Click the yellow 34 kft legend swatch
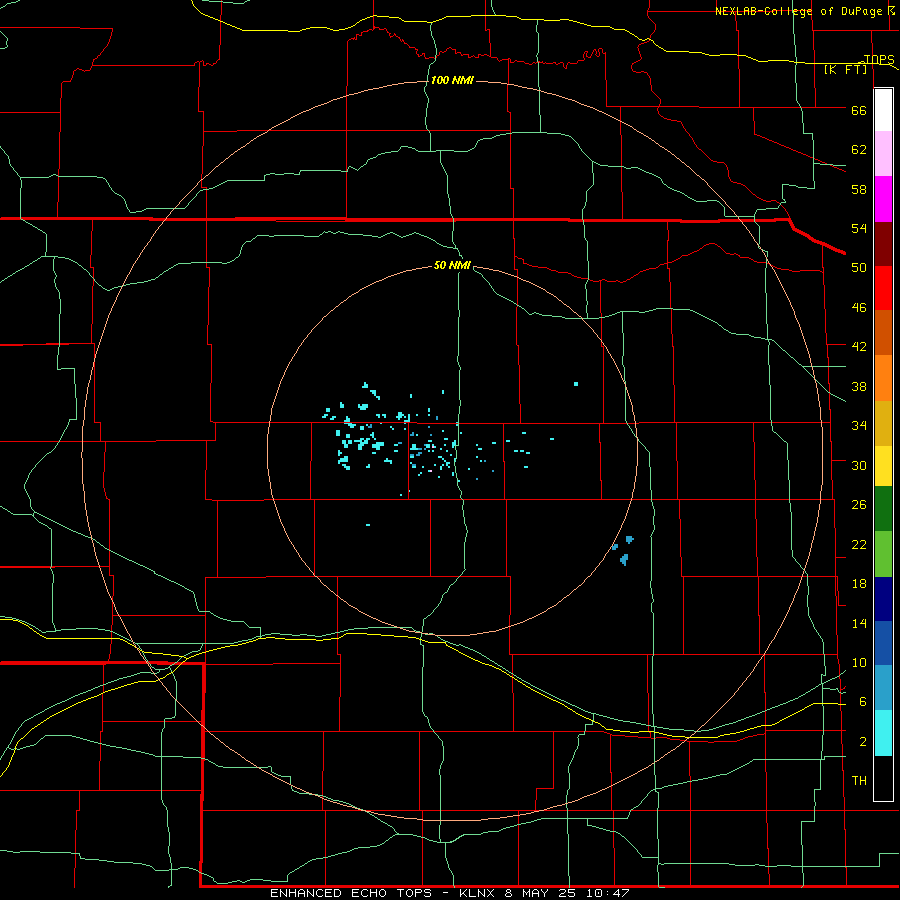 point(883,465)
